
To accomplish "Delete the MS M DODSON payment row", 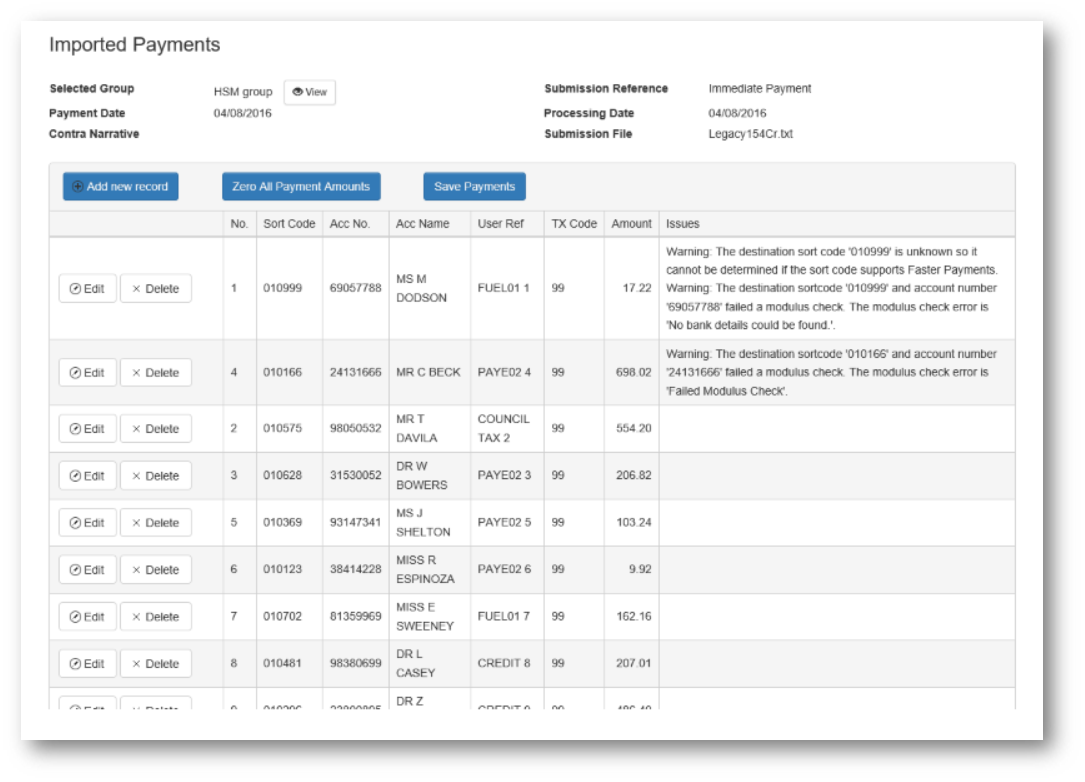I will (x=155, y=289).
